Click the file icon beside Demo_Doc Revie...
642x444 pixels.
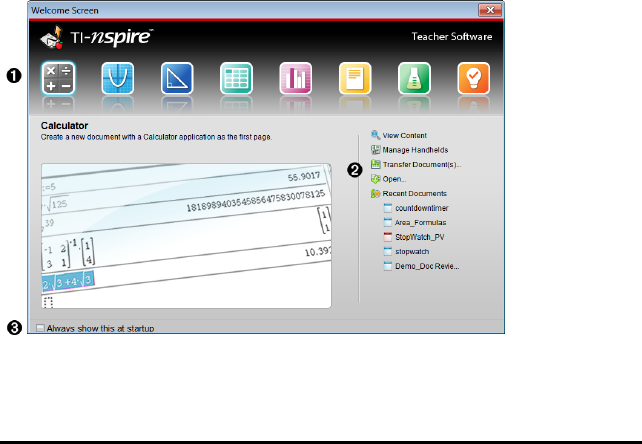click(x=388, y=266)
